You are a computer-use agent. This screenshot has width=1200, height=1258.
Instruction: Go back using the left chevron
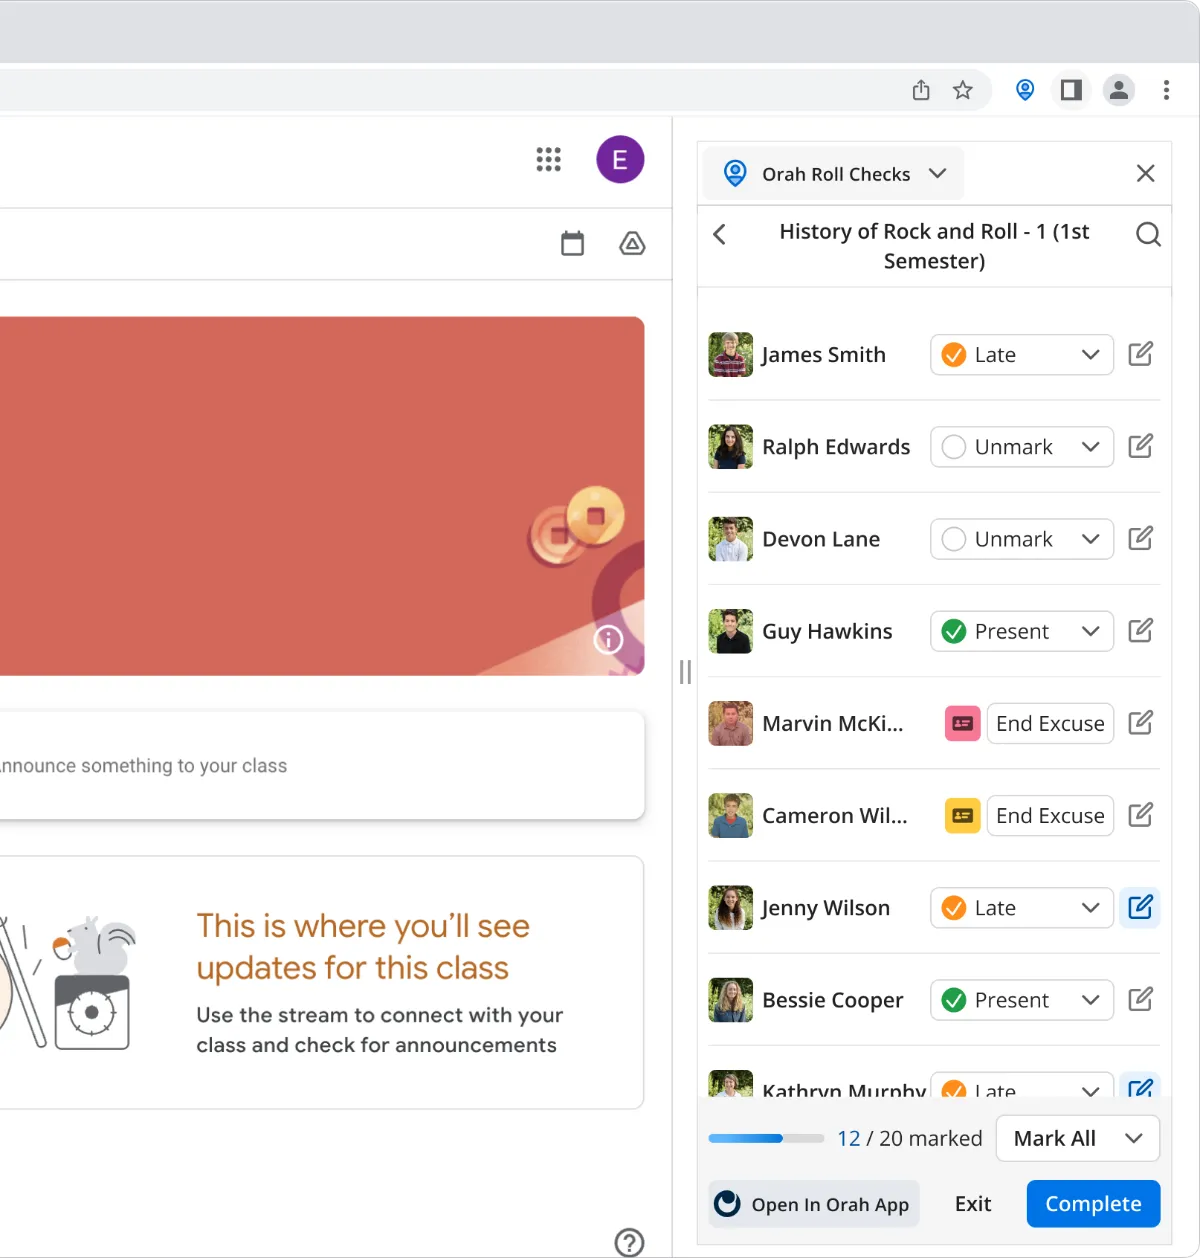tap(719, 234)
